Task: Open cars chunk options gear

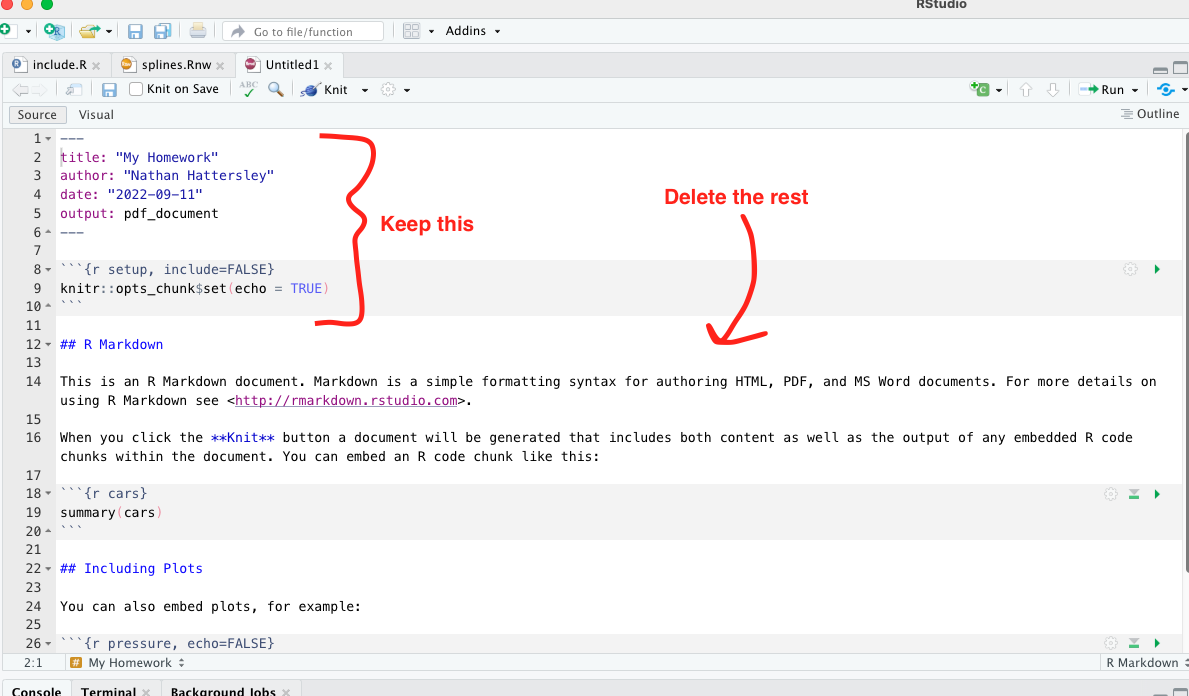Action: pyautogui.click(x=1111, y=494)
